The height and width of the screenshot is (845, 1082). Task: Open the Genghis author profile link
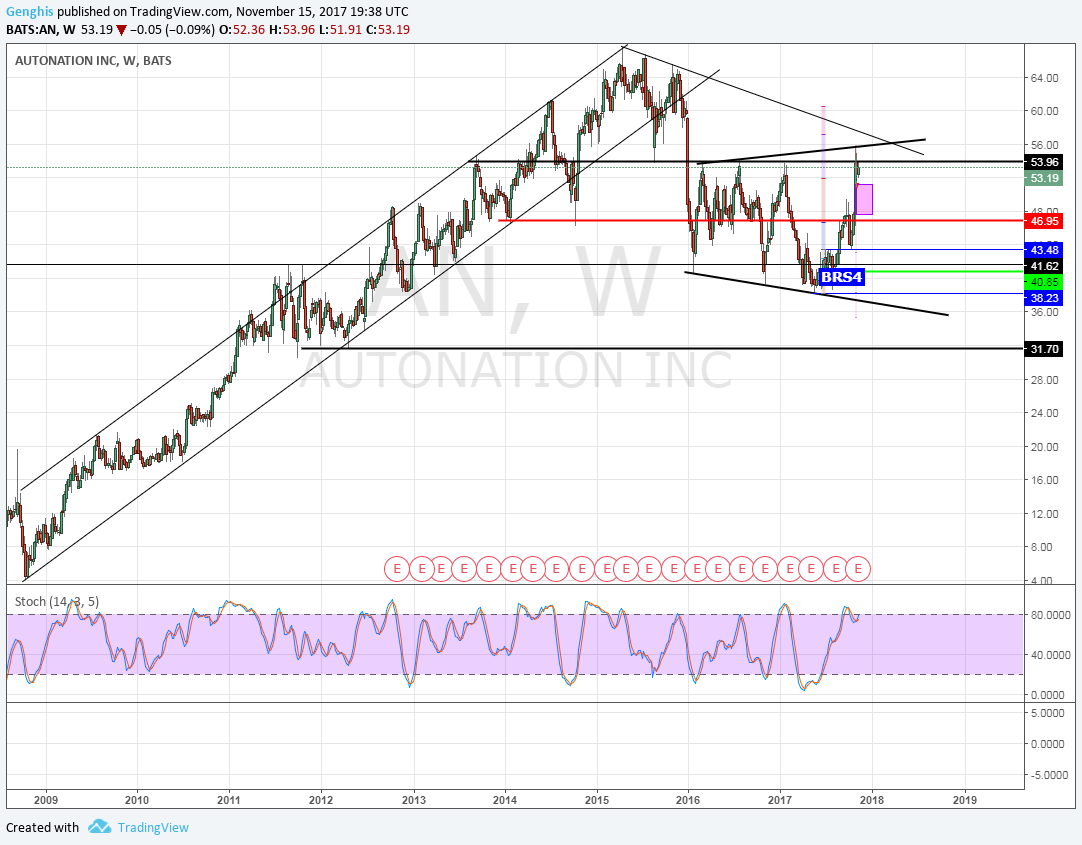pyautogui.click(x=30, y=12)
